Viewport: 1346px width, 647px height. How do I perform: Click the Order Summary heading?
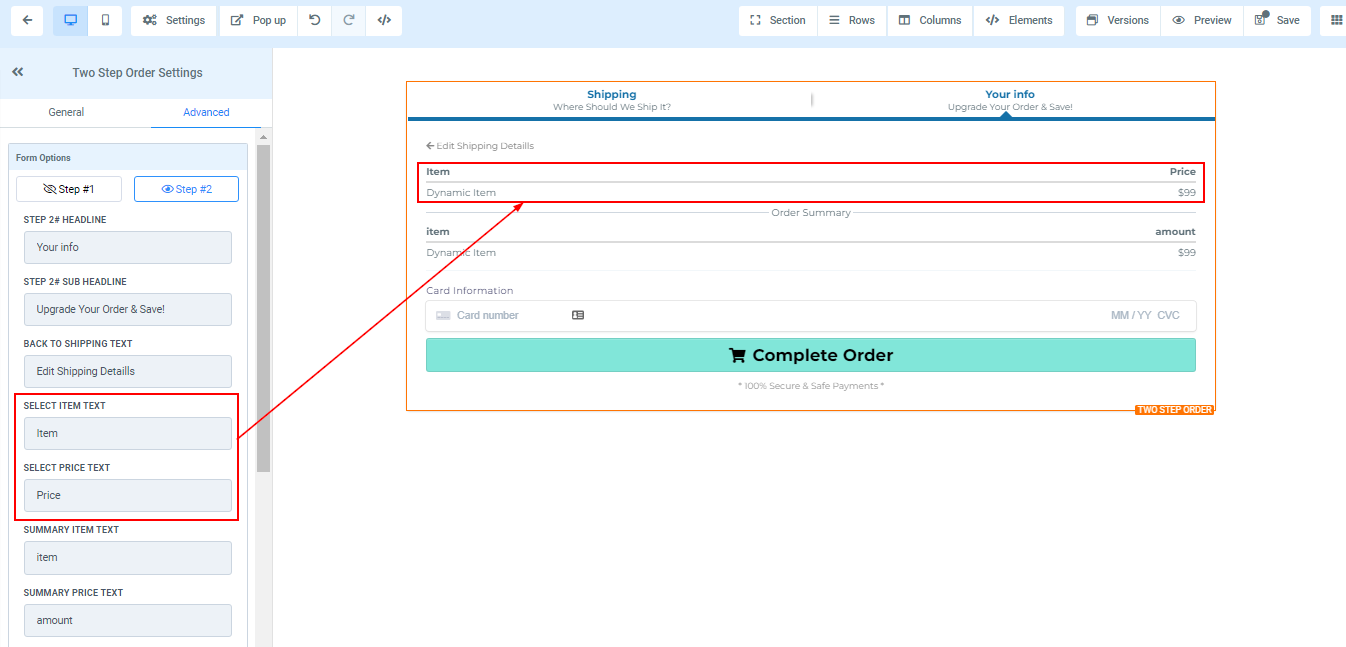click(811, 213)
